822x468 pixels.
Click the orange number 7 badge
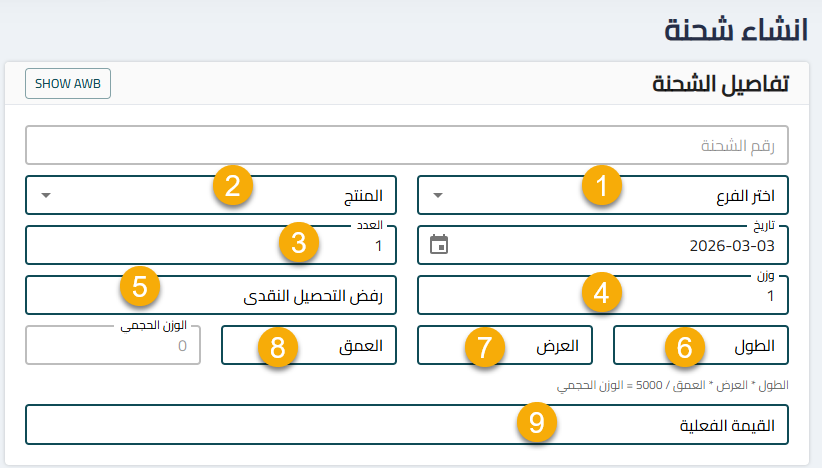pos(485,347)
